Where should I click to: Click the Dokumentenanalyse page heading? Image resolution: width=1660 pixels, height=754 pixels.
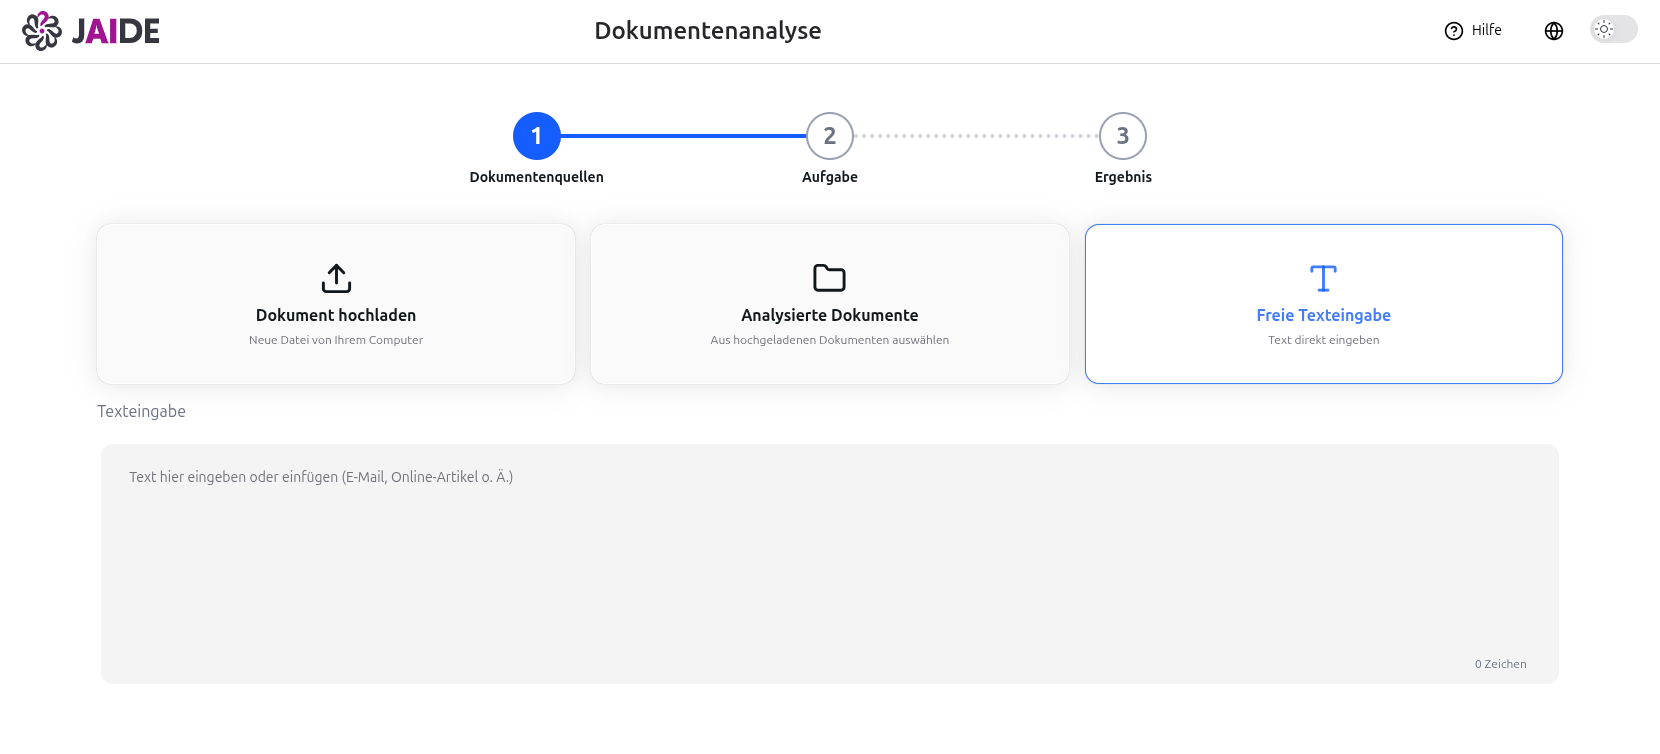tap(708, 31)
